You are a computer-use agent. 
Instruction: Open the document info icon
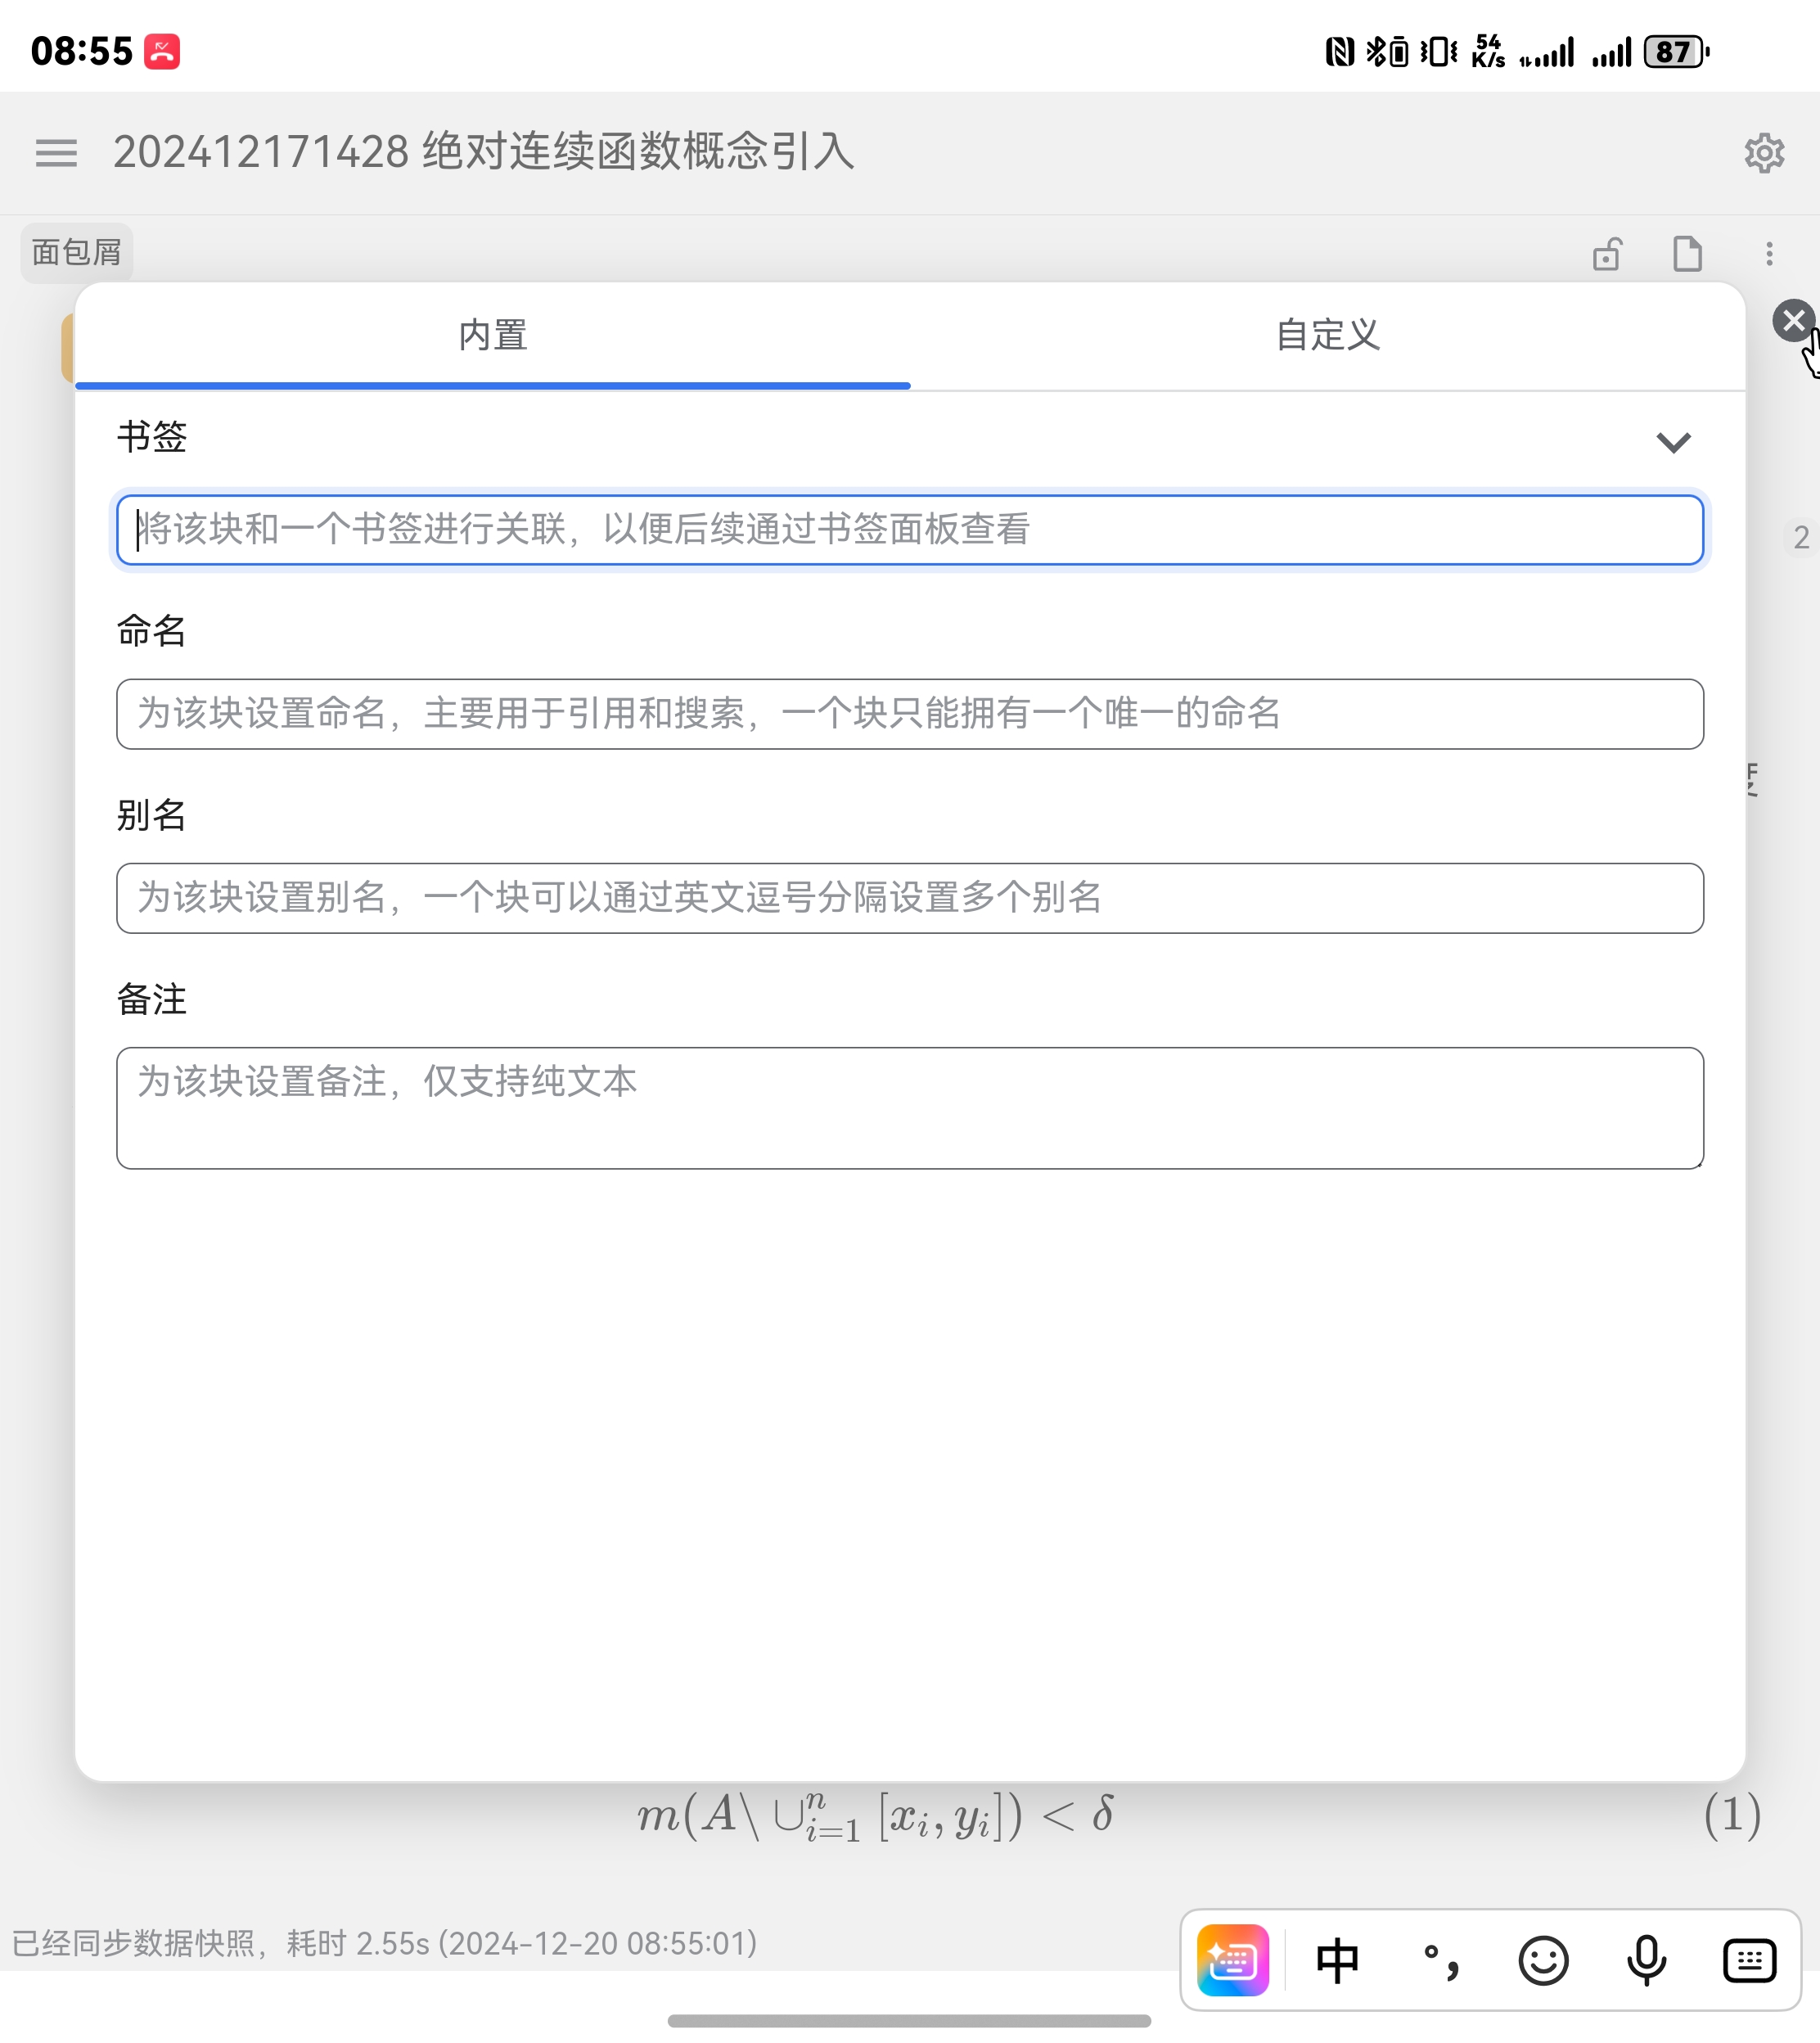coord(1688,253)
